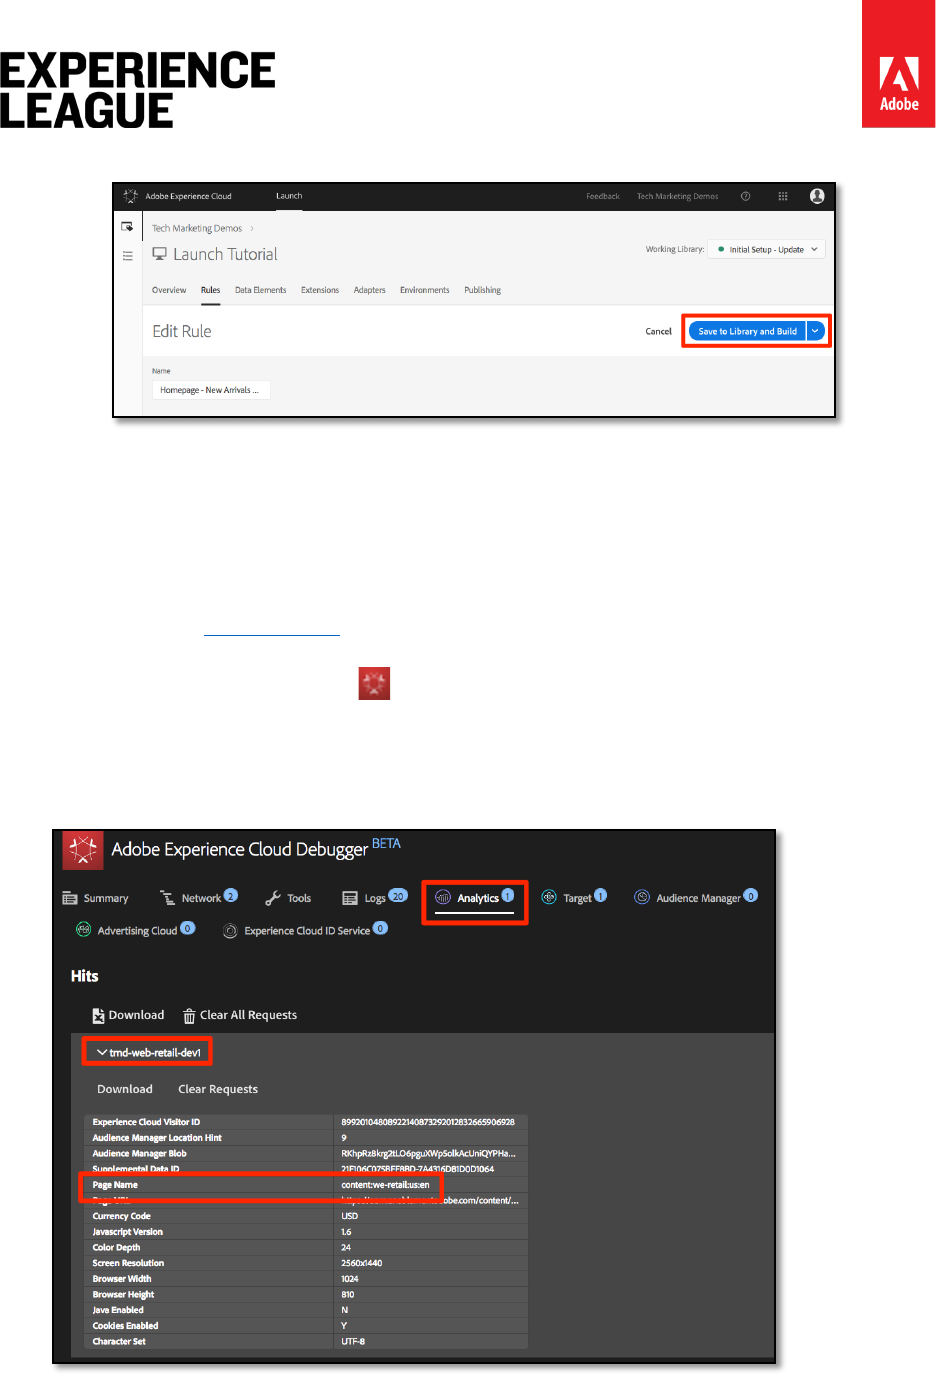Click the Logs count badge 20
This screenshot has width=936, height=1377.
click(x=398, y=895)
